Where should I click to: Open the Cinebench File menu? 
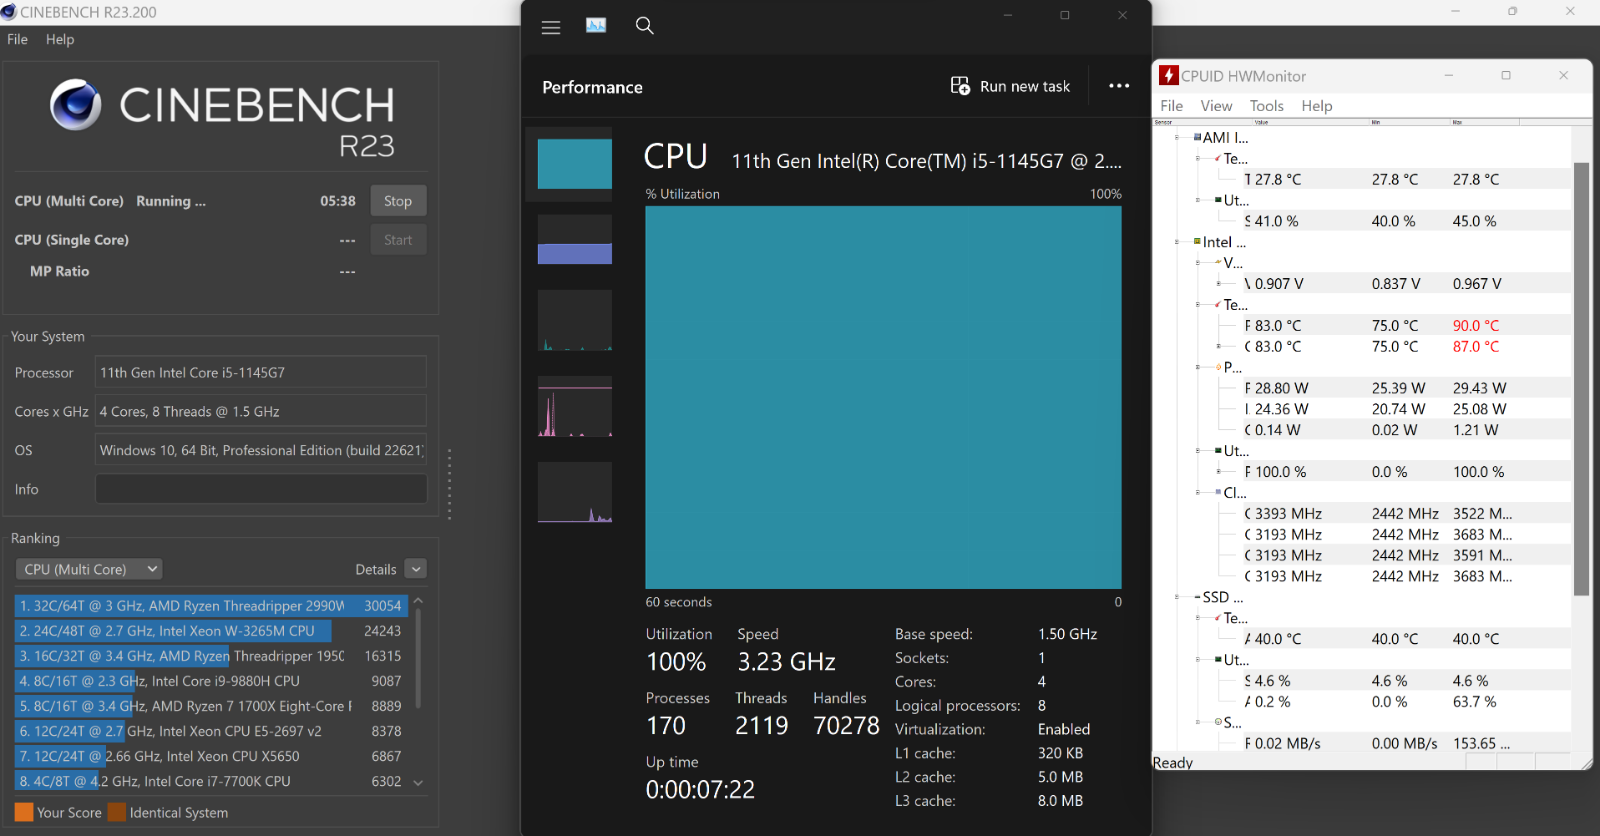(17, 39)
